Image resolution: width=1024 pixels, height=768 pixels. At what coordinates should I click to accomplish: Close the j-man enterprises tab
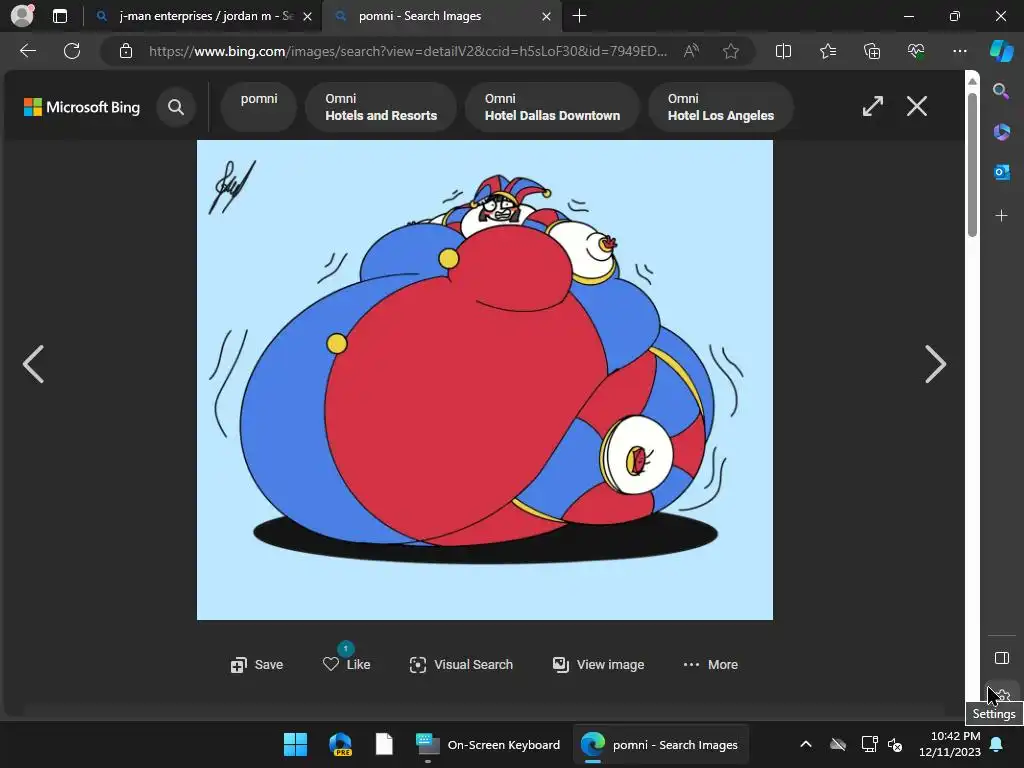click(x=307, y=16)
